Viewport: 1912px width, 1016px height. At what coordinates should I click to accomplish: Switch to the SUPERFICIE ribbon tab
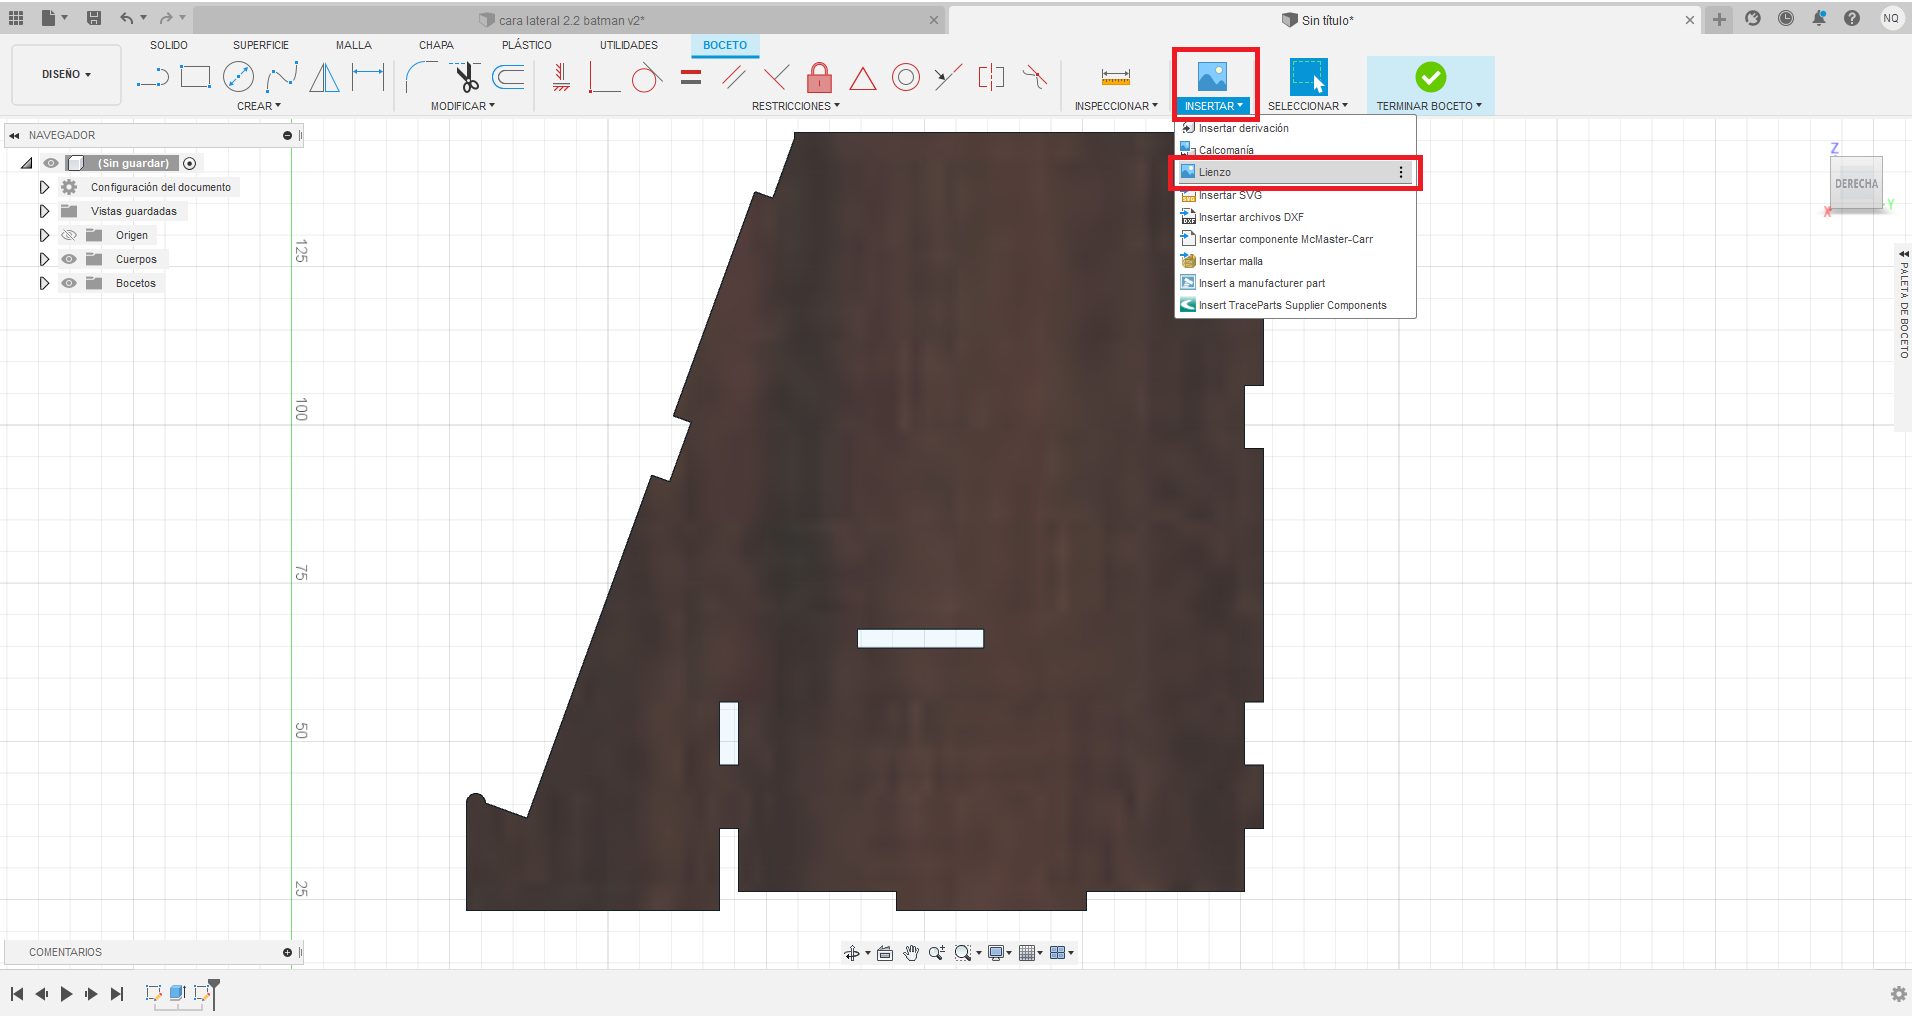click(261, 45)
